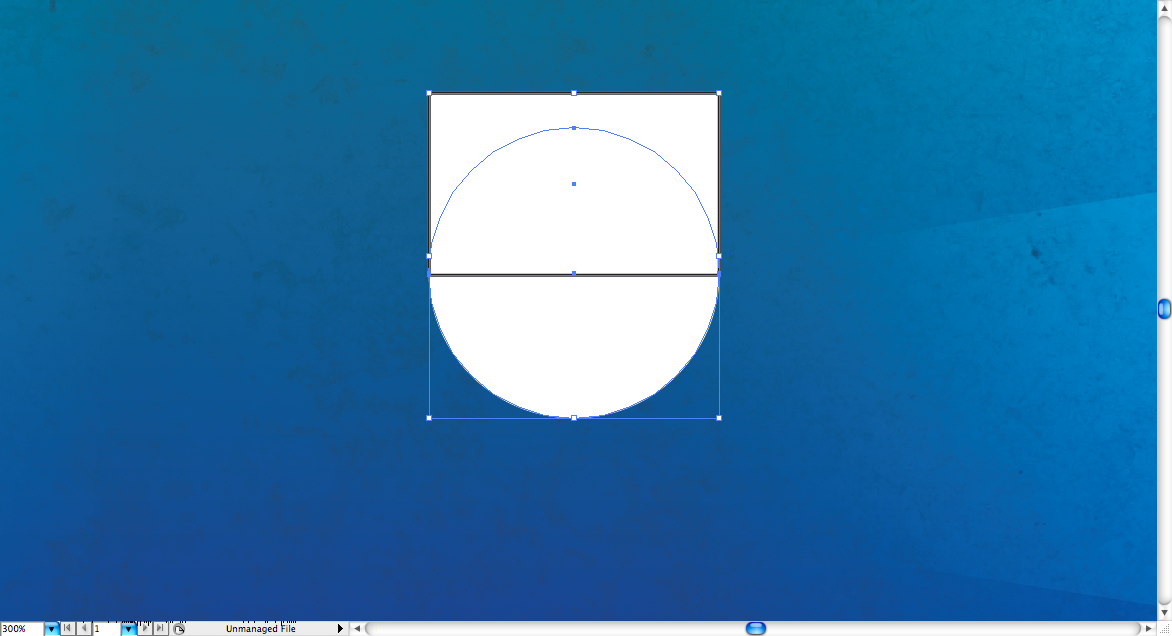The image size is (1172, 636).
Task: Click the 300% zoom field
Action: click(x=21, y=629)
